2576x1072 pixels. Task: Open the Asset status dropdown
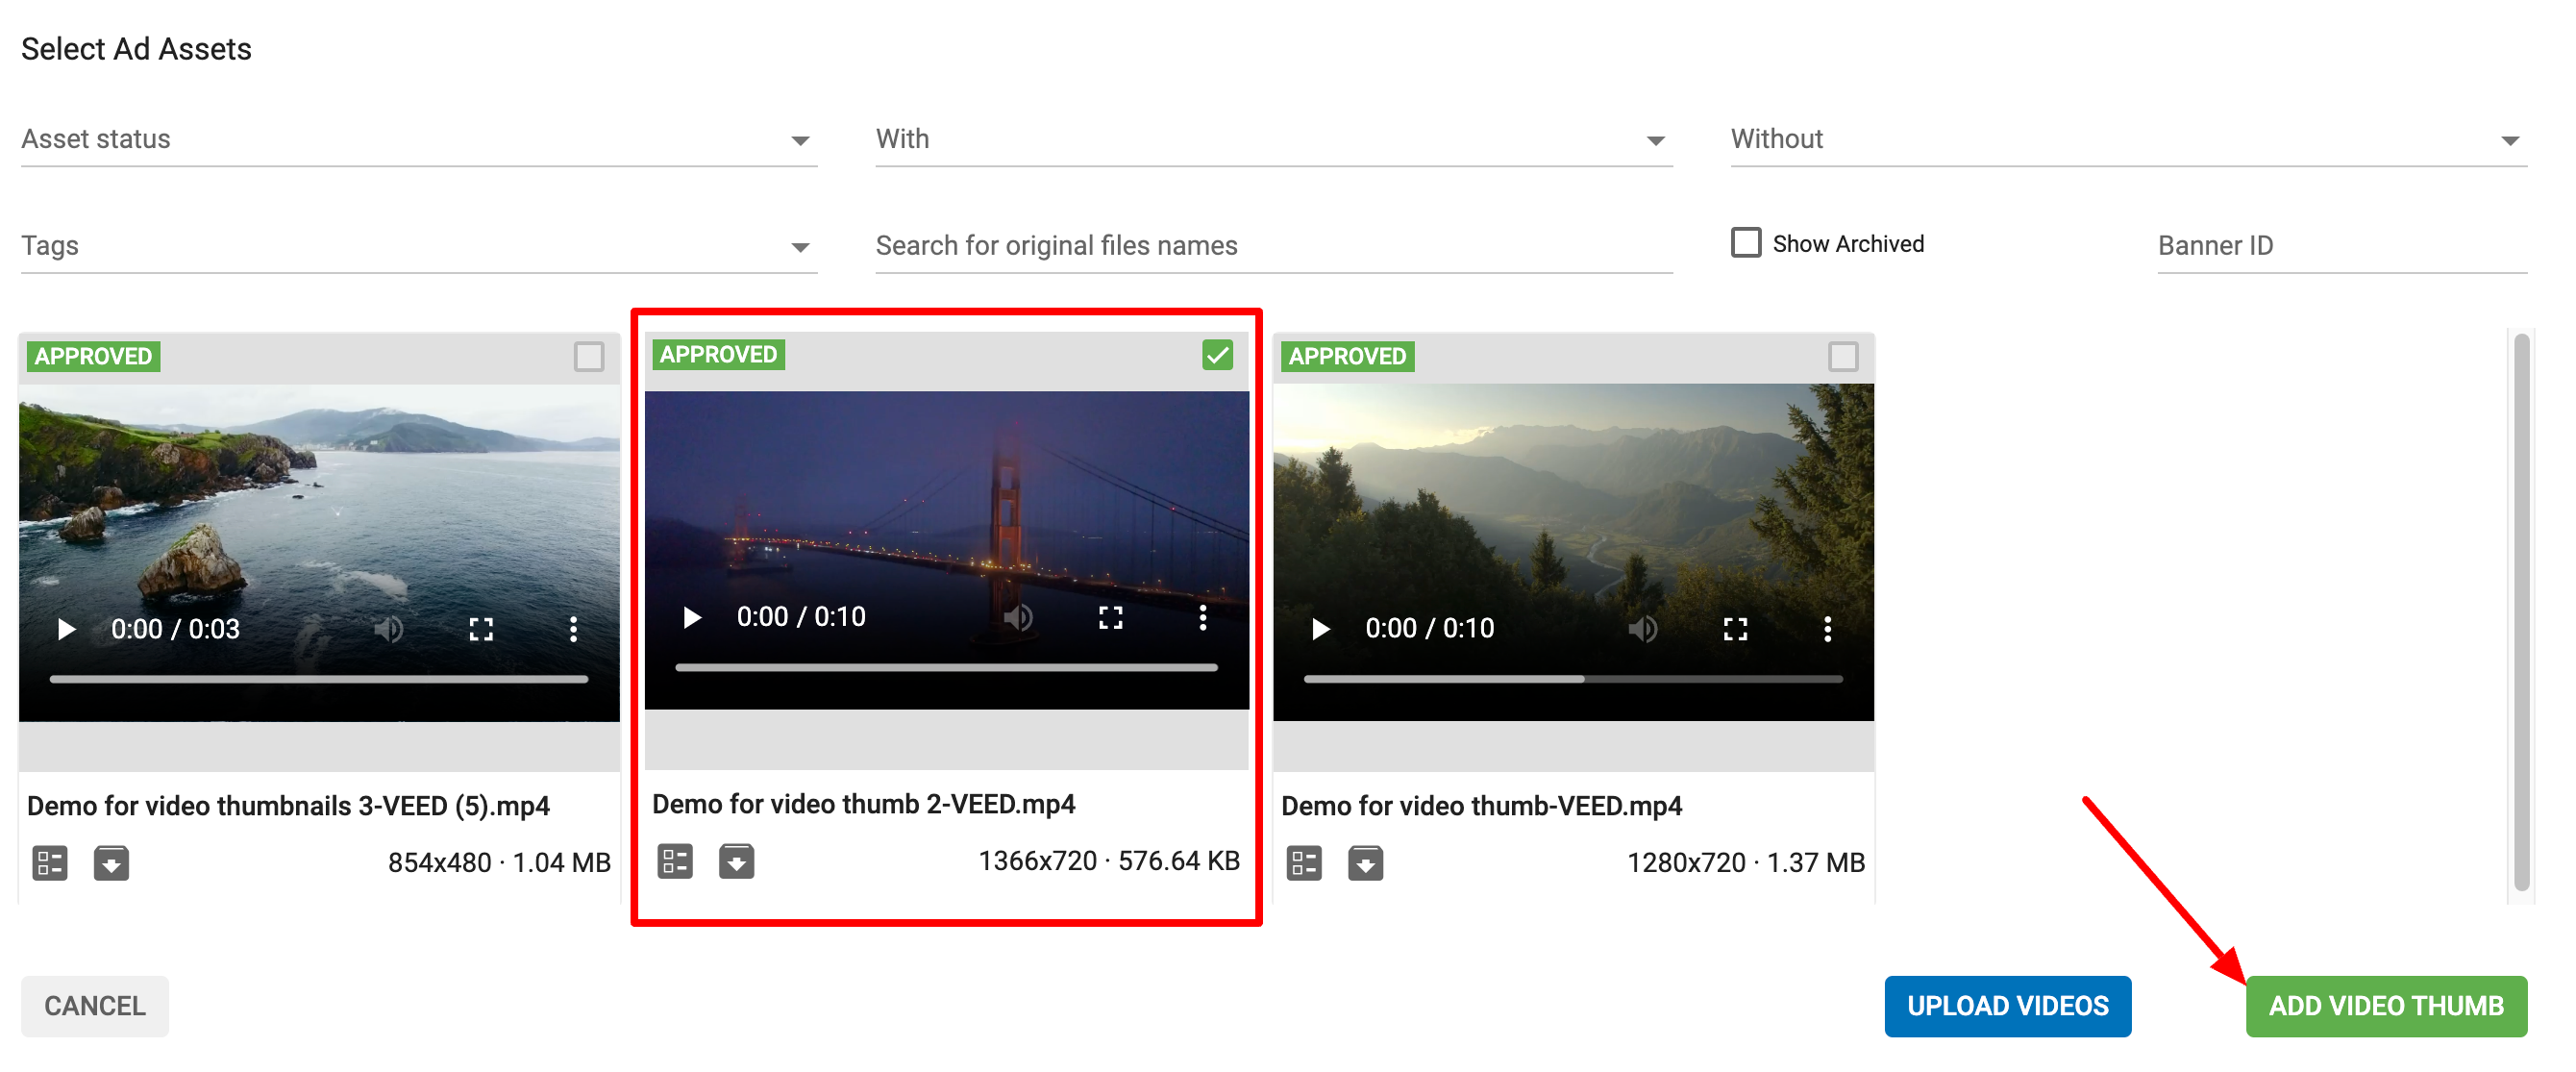coord(419,139)
